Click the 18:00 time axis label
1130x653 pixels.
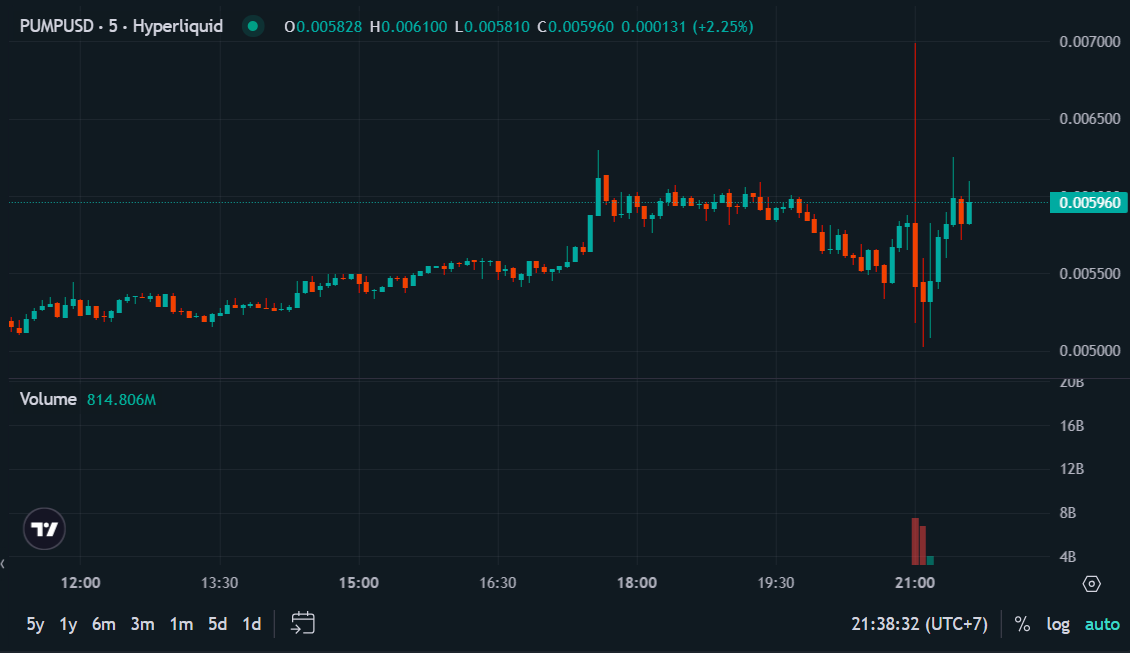pos(636,583)
